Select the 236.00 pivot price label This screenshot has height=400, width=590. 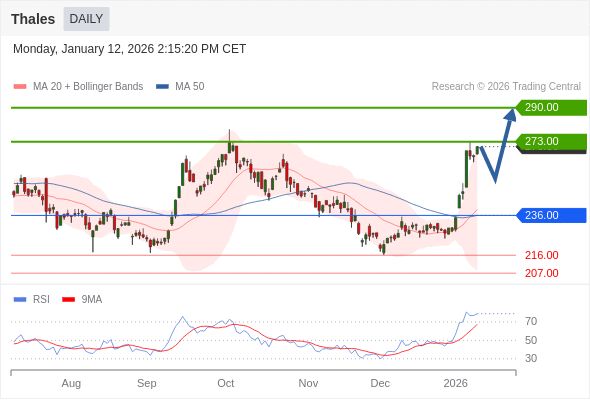(551, 215)
